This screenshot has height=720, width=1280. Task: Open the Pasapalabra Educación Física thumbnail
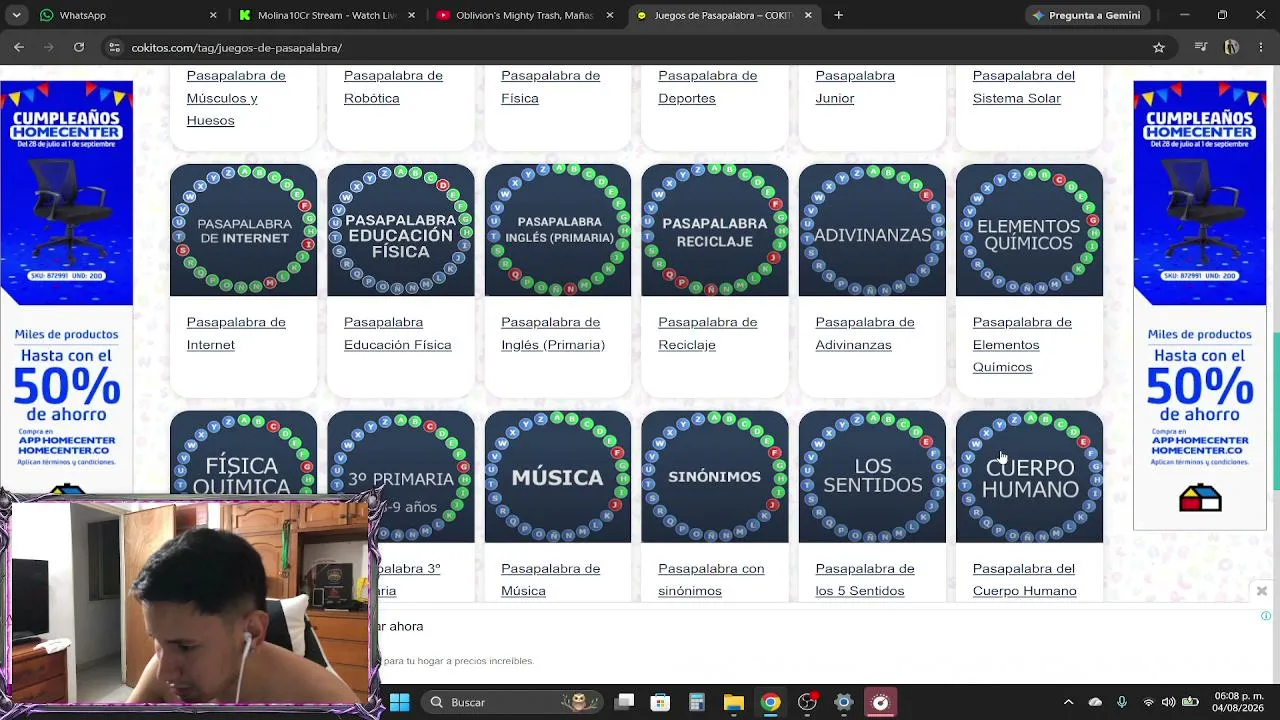(x=400, y=230)
